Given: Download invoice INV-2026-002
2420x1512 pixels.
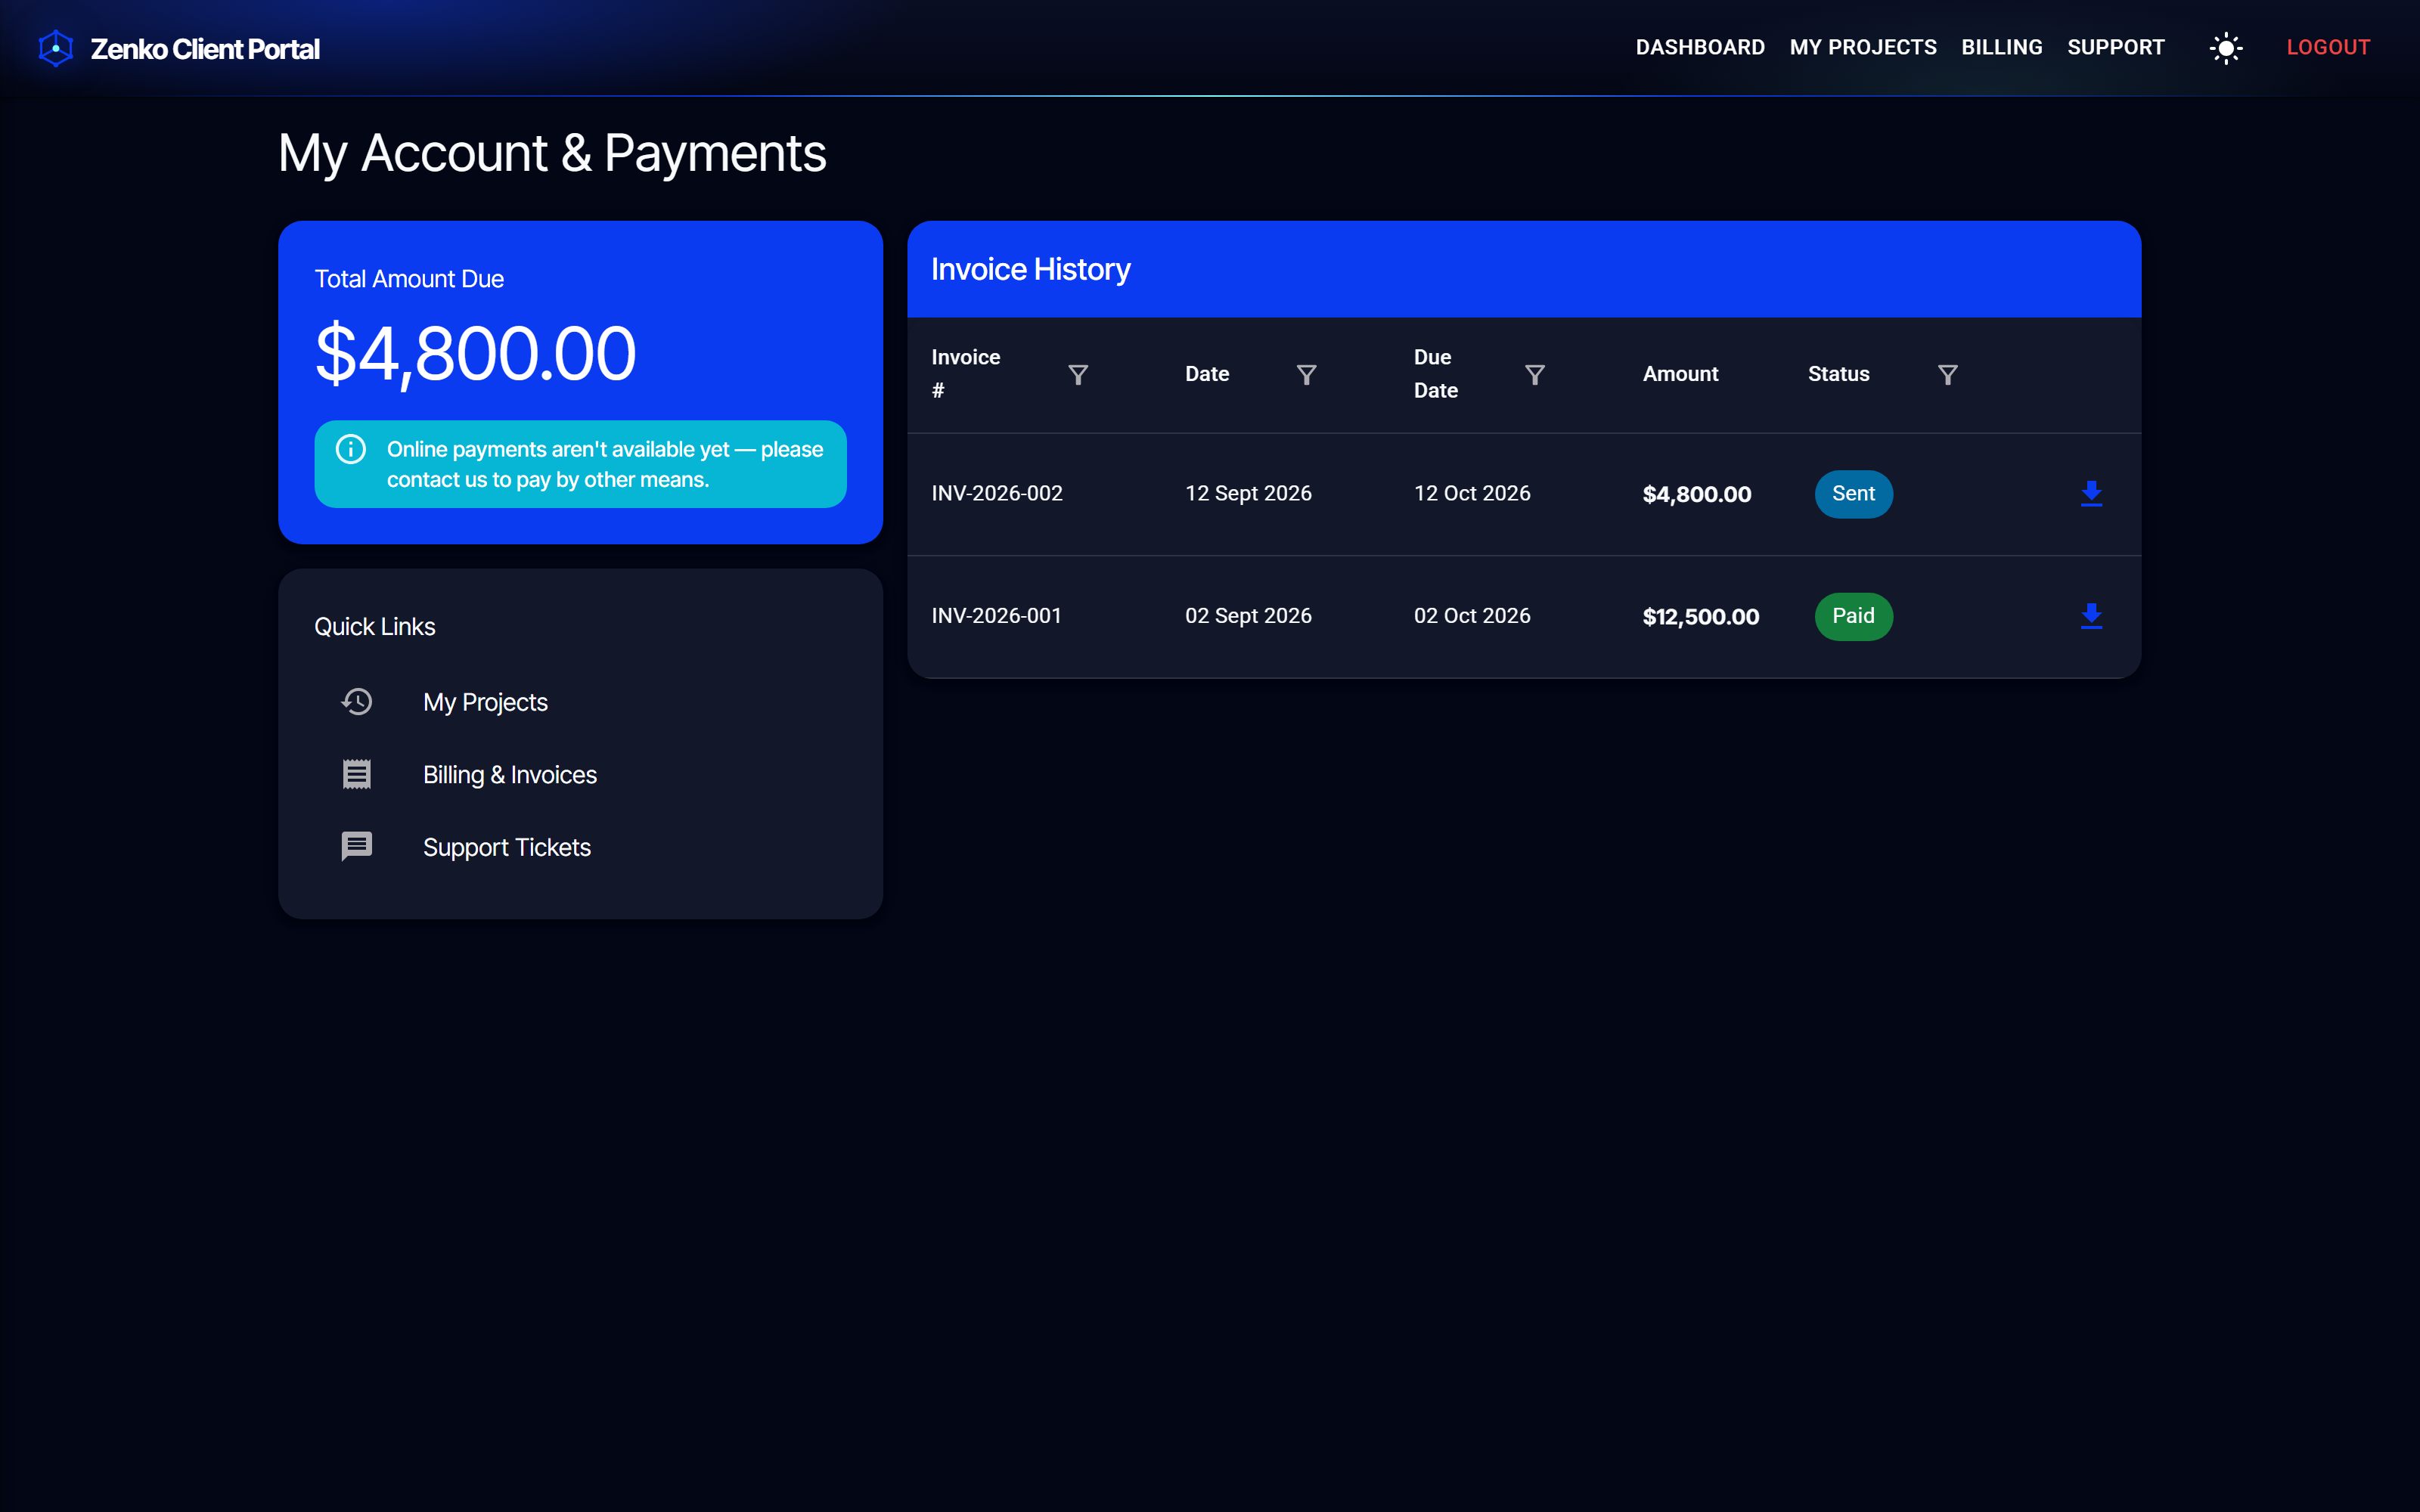Looking at the screenshot, I should (x=2091, y=494).
